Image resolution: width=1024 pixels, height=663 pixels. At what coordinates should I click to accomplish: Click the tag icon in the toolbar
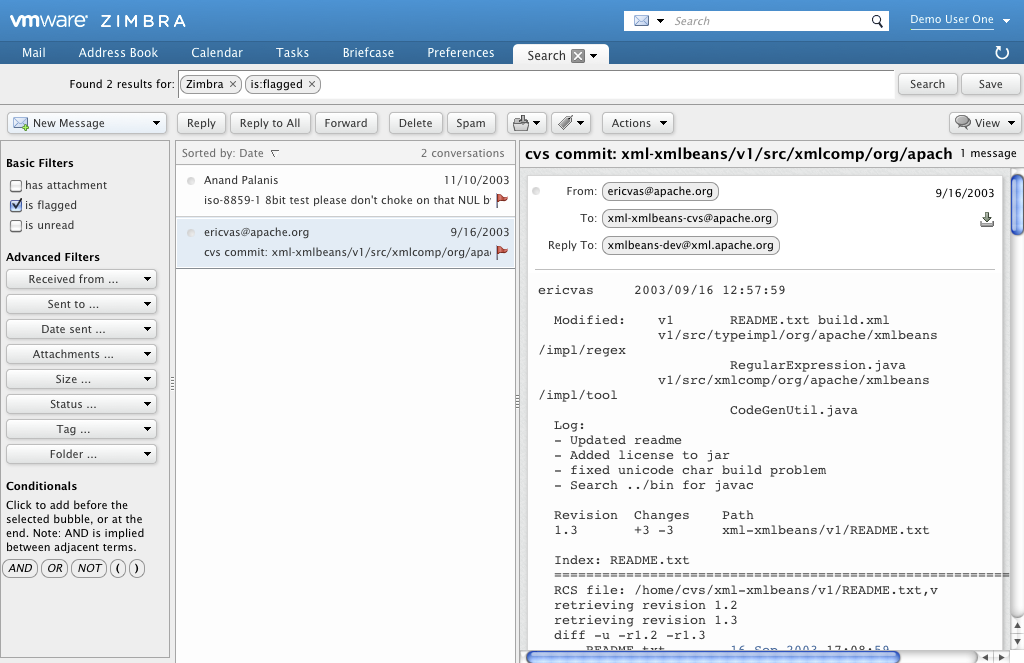(566, 123)
